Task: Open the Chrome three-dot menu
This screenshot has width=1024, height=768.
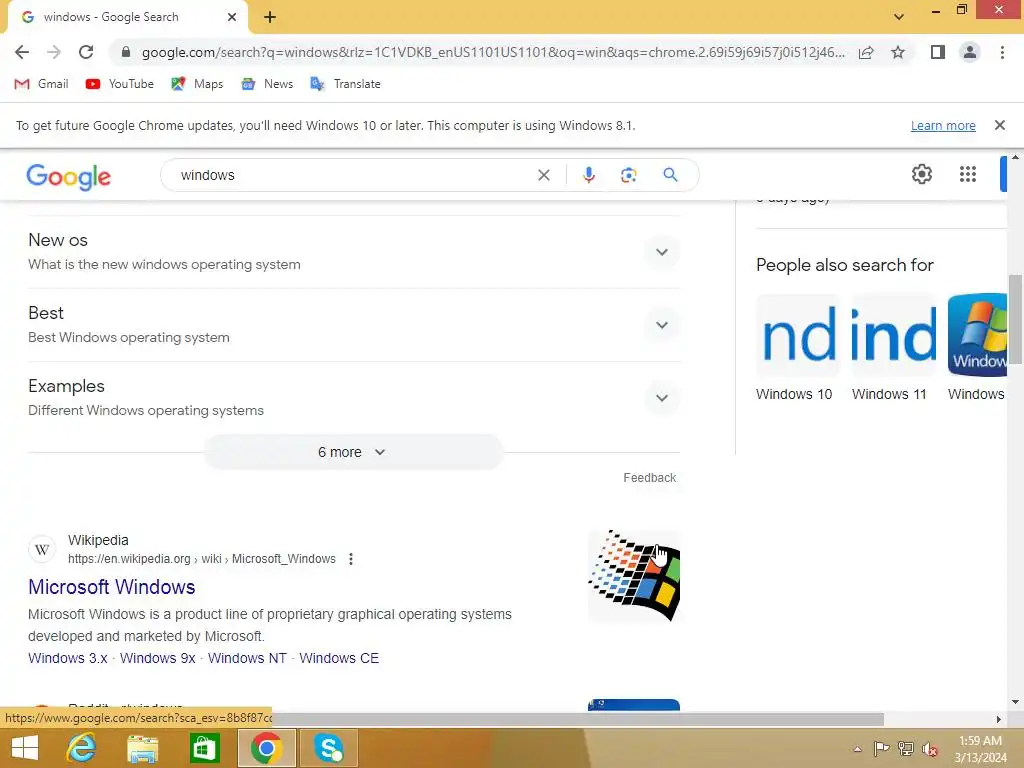Action: point(1002,52)
